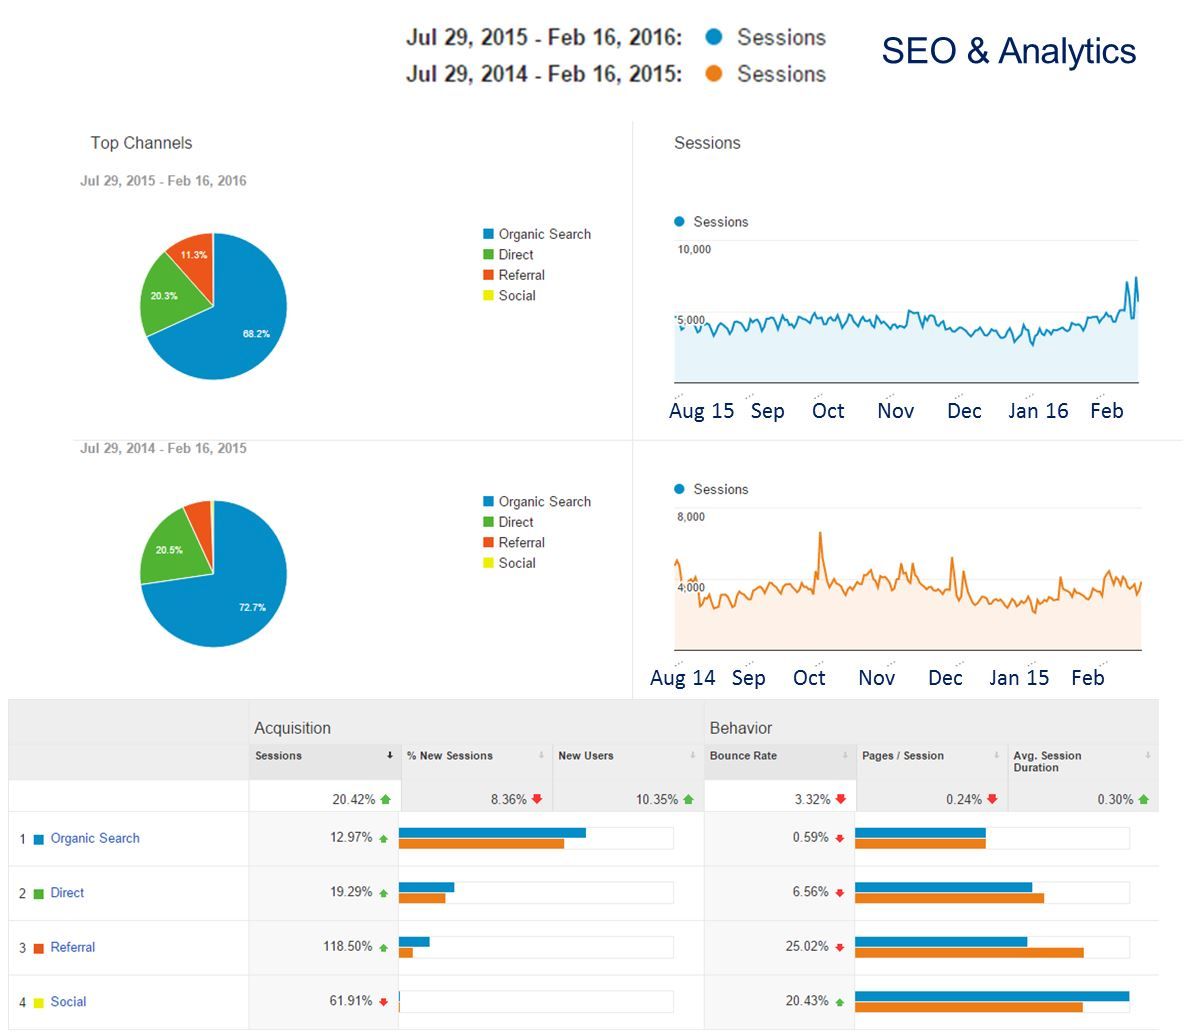Click the blue square in table row 1
The height and width of the screenshot is (1035, 1187).
pyautogui.click(x=39, y=839)
